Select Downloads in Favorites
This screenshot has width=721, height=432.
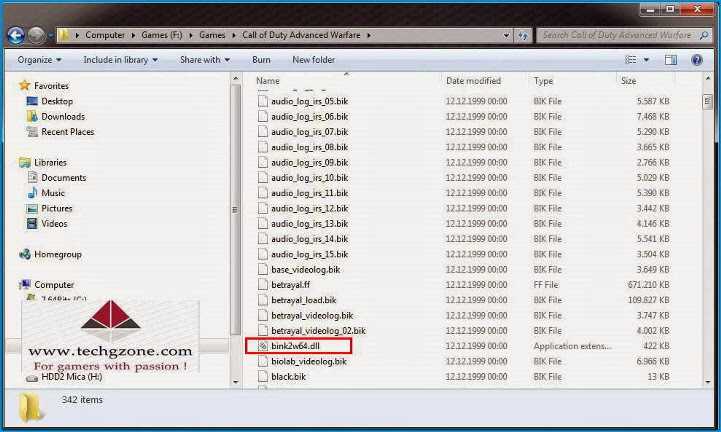click(x=63, y=116)
